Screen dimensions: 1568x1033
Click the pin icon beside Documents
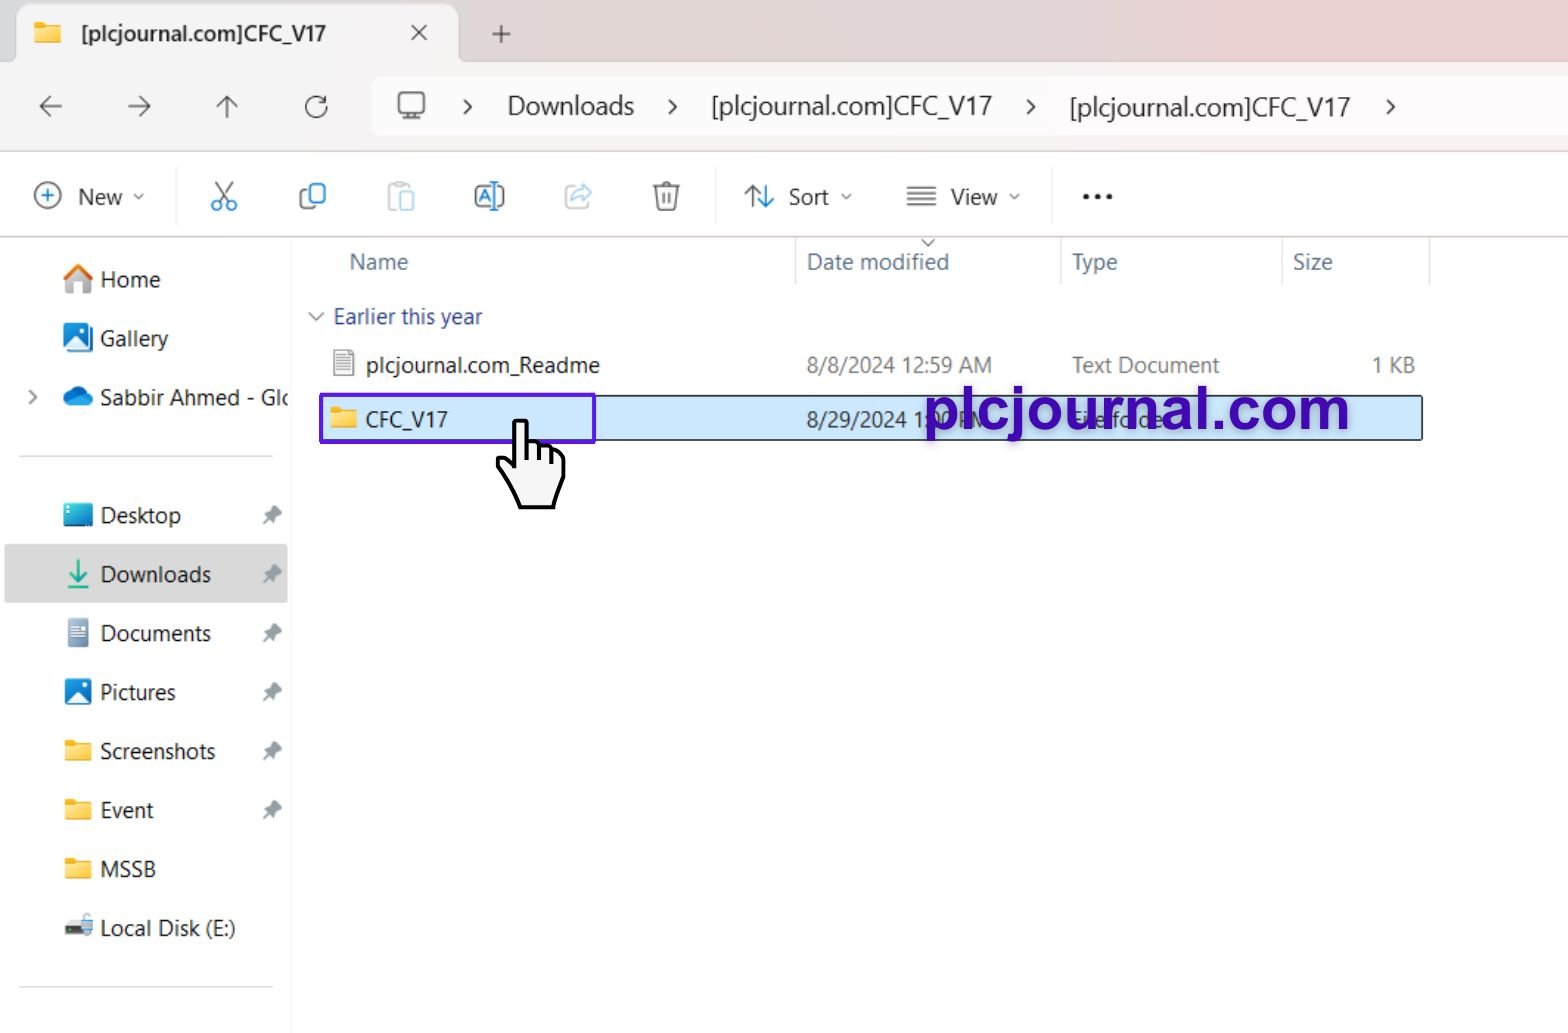271,633
